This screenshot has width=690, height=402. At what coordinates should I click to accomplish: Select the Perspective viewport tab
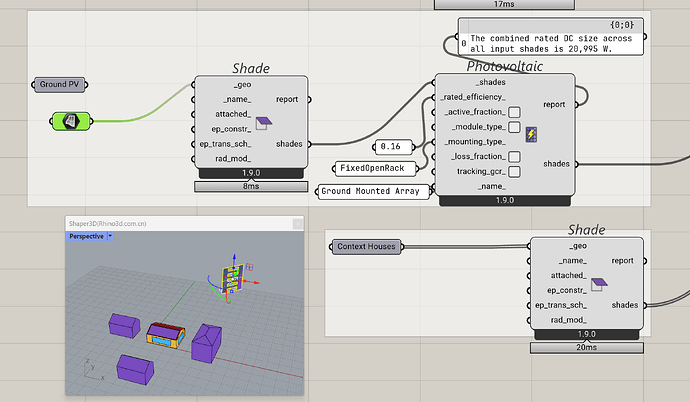click(85, 237)
